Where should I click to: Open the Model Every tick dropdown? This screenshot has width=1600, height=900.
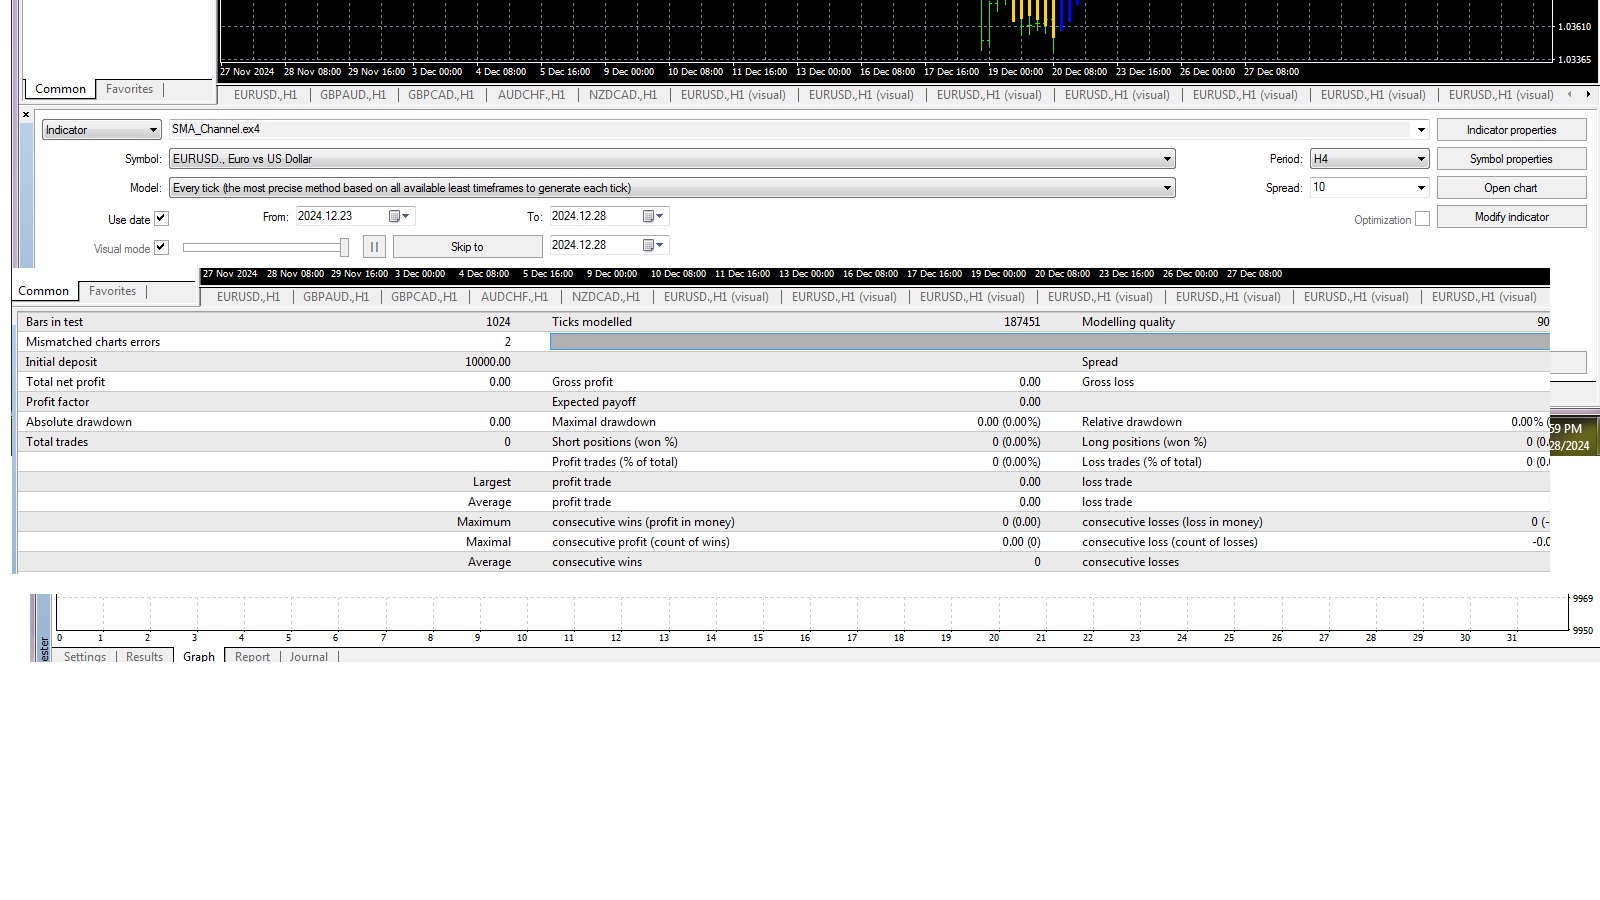click(x=672, y=188)
